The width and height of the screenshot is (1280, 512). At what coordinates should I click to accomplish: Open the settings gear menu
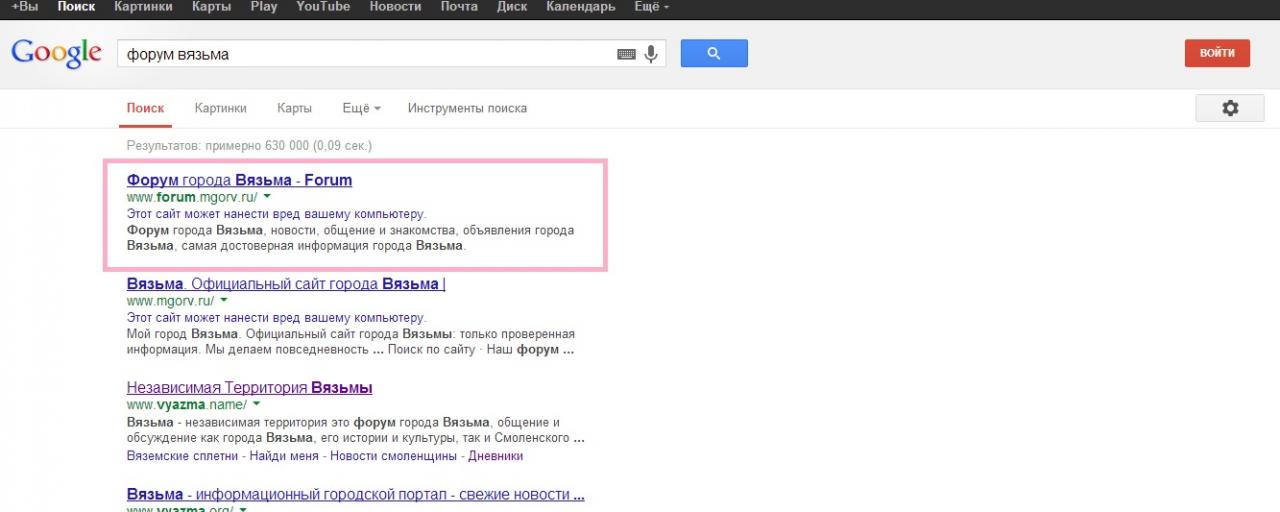pos(1229,108)
